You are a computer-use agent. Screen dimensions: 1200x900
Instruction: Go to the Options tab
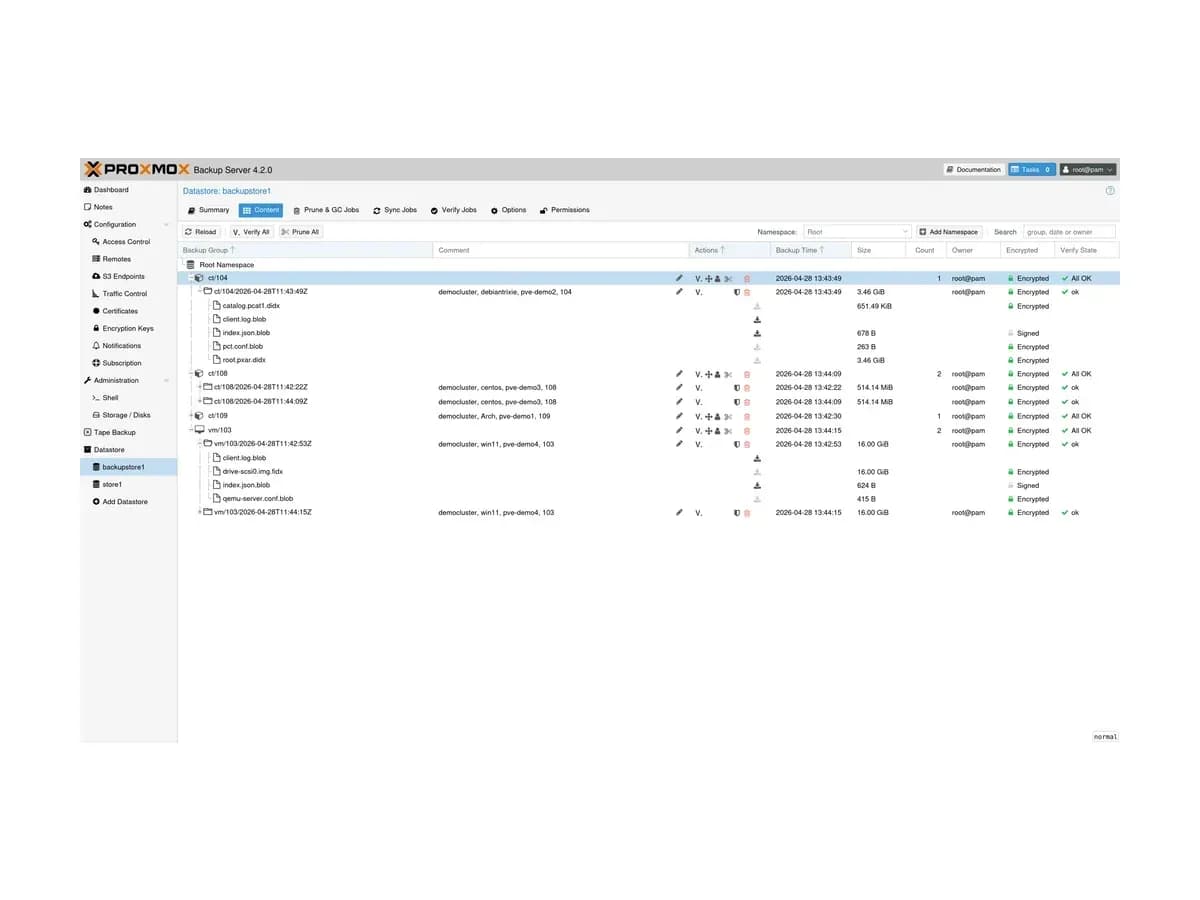pos(508,210)
